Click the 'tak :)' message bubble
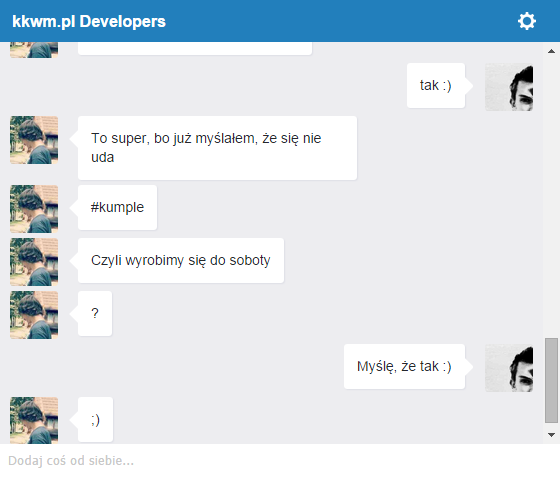 coord(436,85)
